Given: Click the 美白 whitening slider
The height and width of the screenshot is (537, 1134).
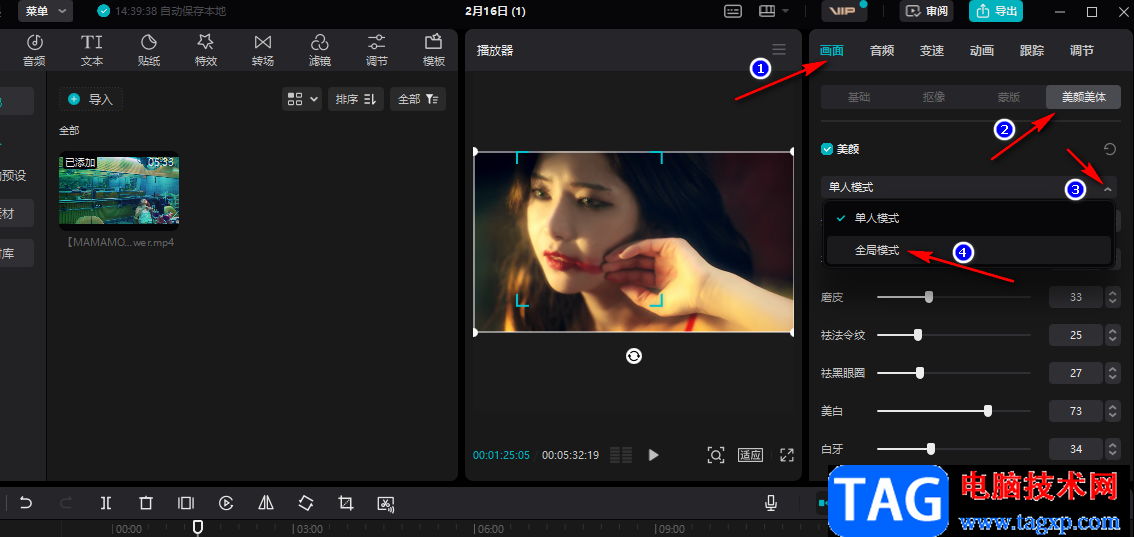Looking at the screenshot, I should 954,411.
